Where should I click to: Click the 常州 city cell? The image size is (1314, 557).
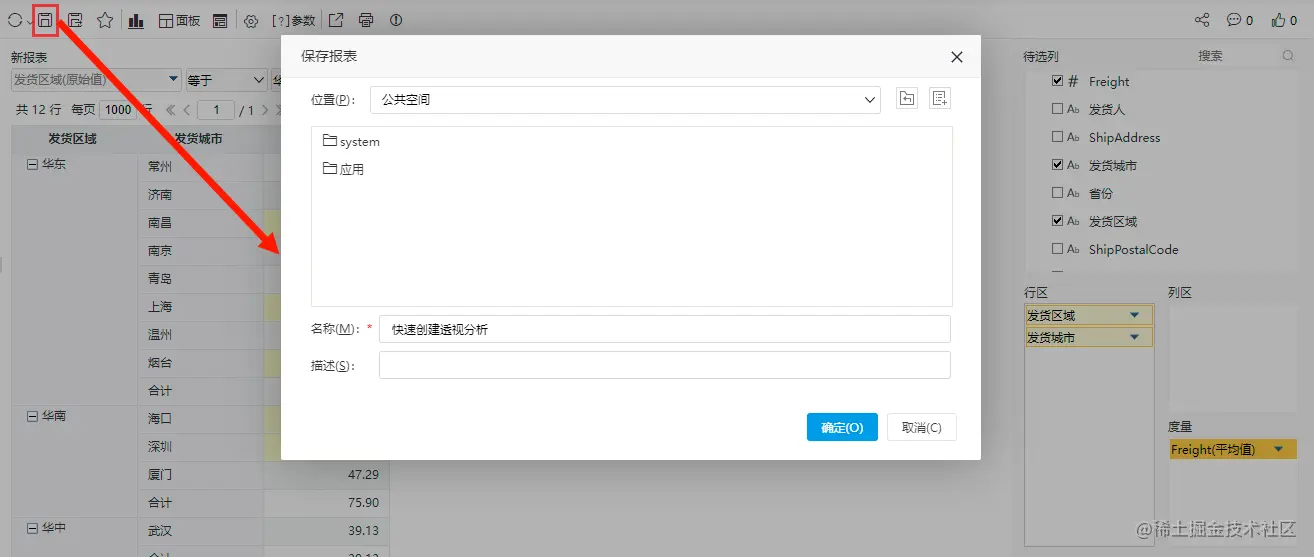pyautogui.click(x=200, y=167)
